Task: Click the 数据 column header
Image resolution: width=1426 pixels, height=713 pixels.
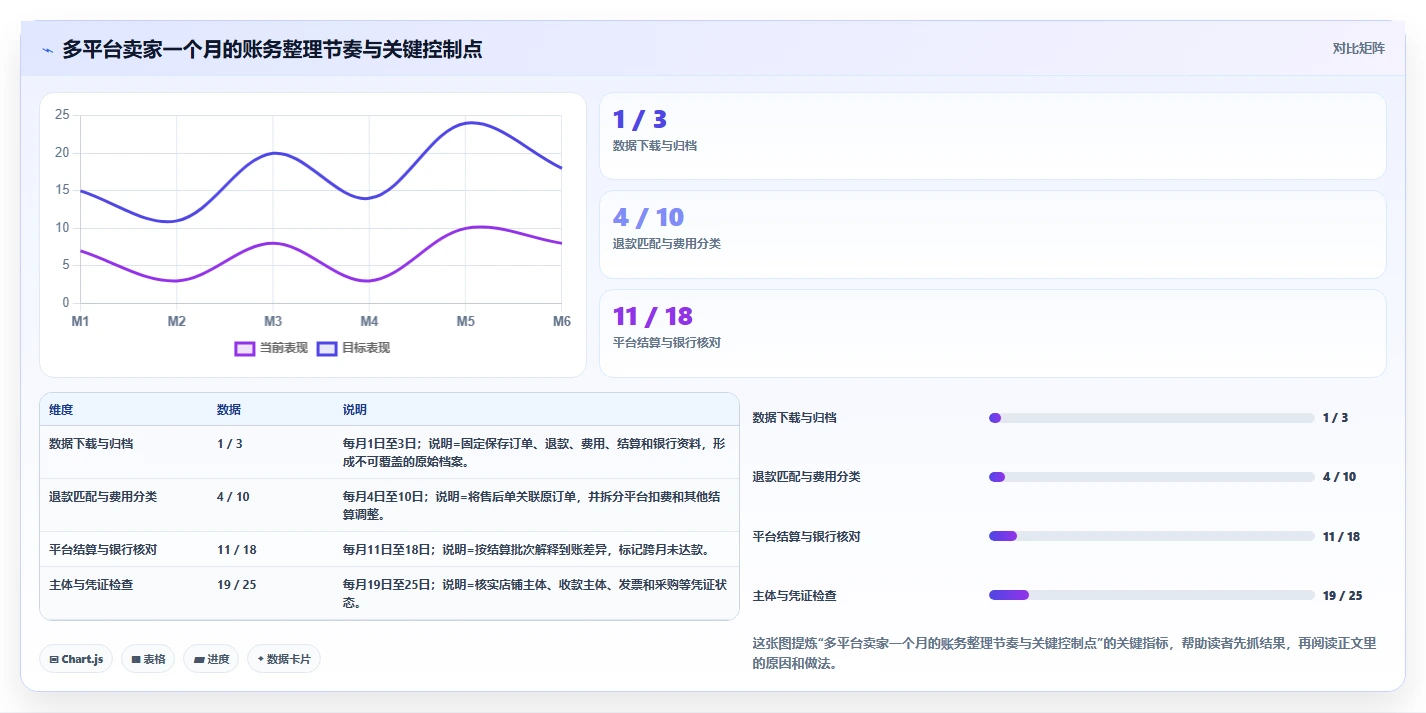Action: click(x=229, y=410)
